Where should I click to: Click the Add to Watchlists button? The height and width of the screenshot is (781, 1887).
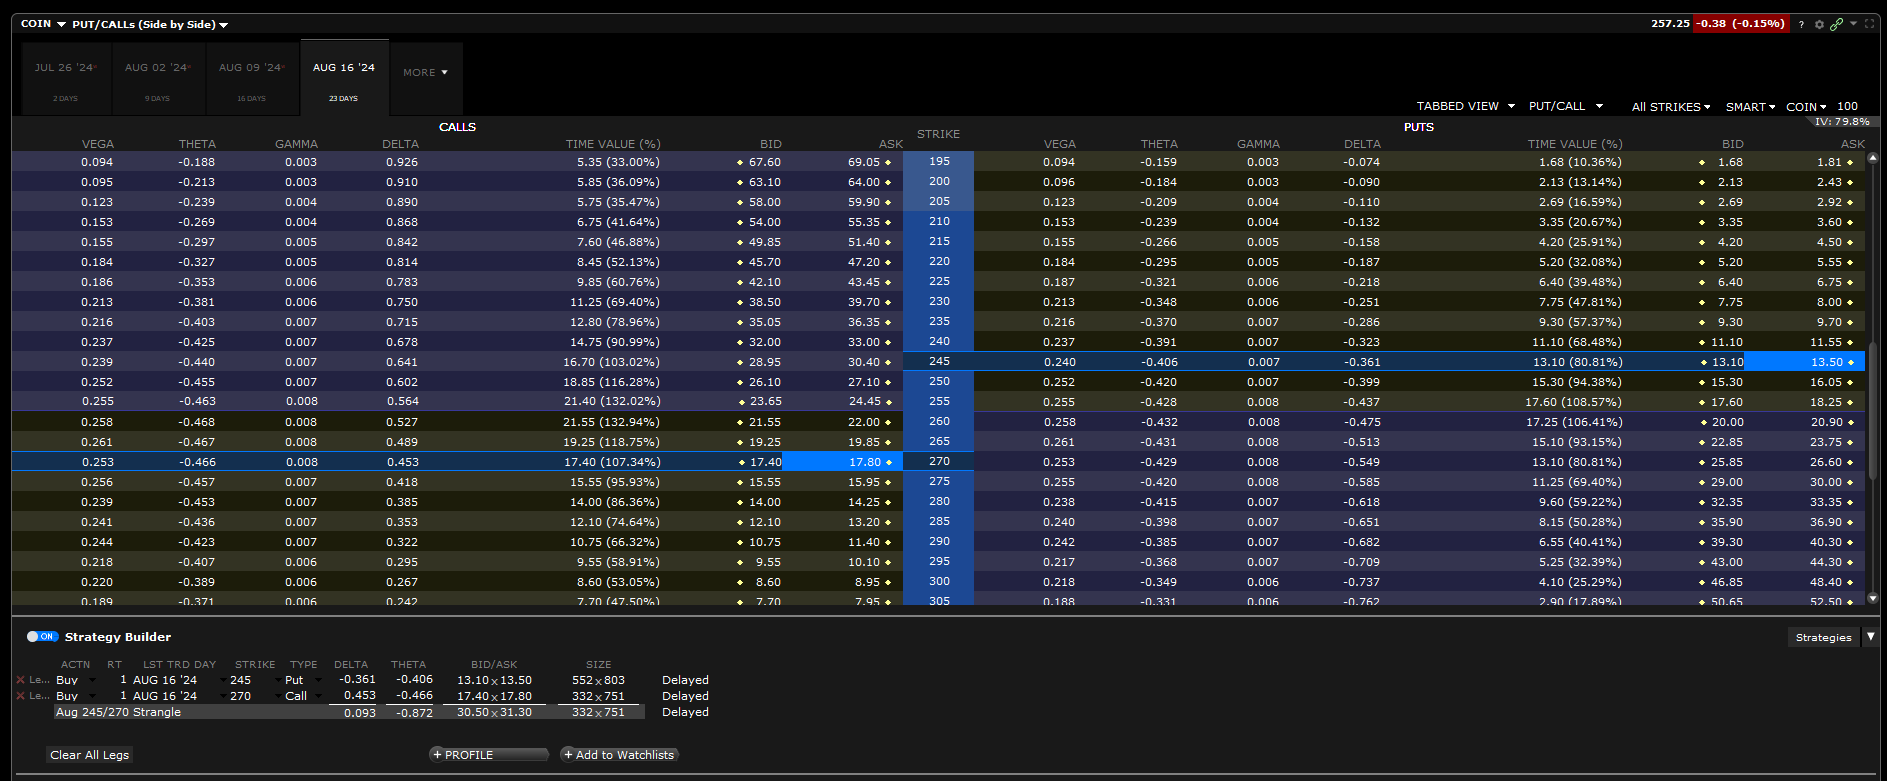[619, 755]
